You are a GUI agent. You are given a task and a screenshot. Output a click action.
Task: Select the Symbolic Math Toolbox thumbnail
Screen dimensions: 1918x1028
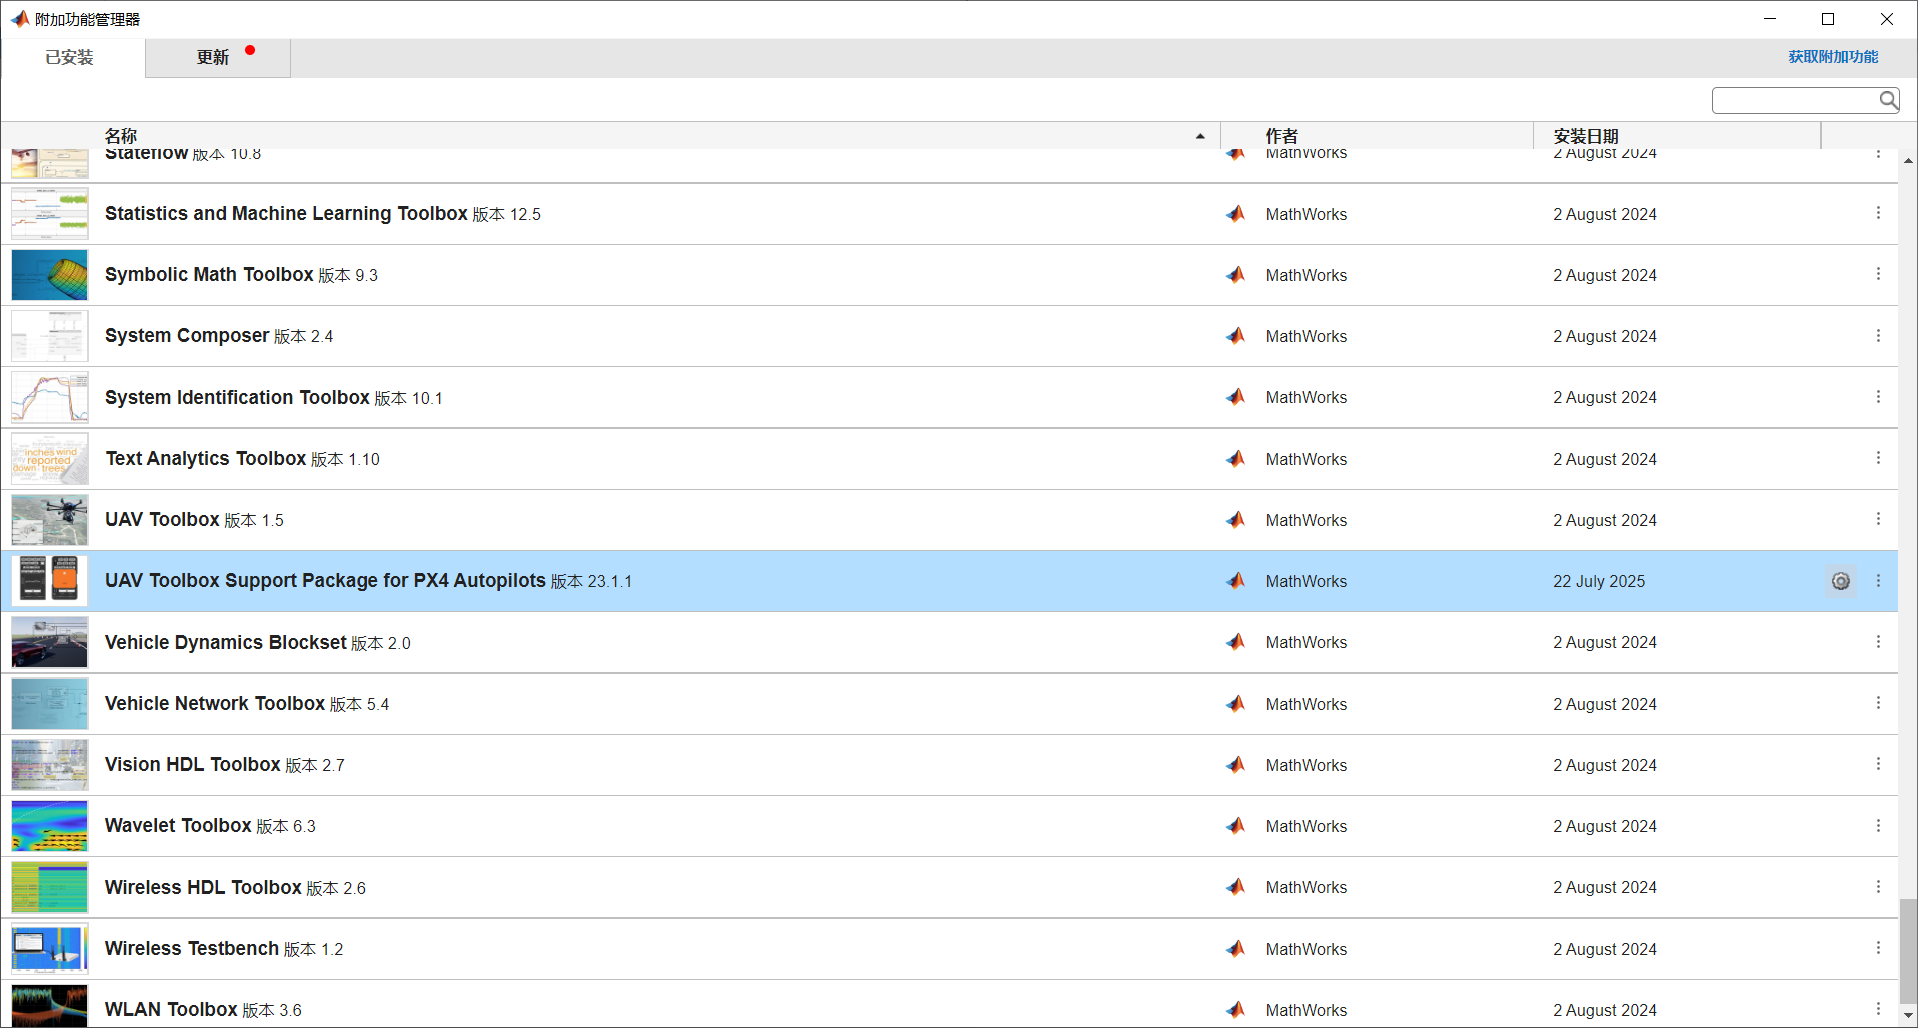[x=49, y=275]
